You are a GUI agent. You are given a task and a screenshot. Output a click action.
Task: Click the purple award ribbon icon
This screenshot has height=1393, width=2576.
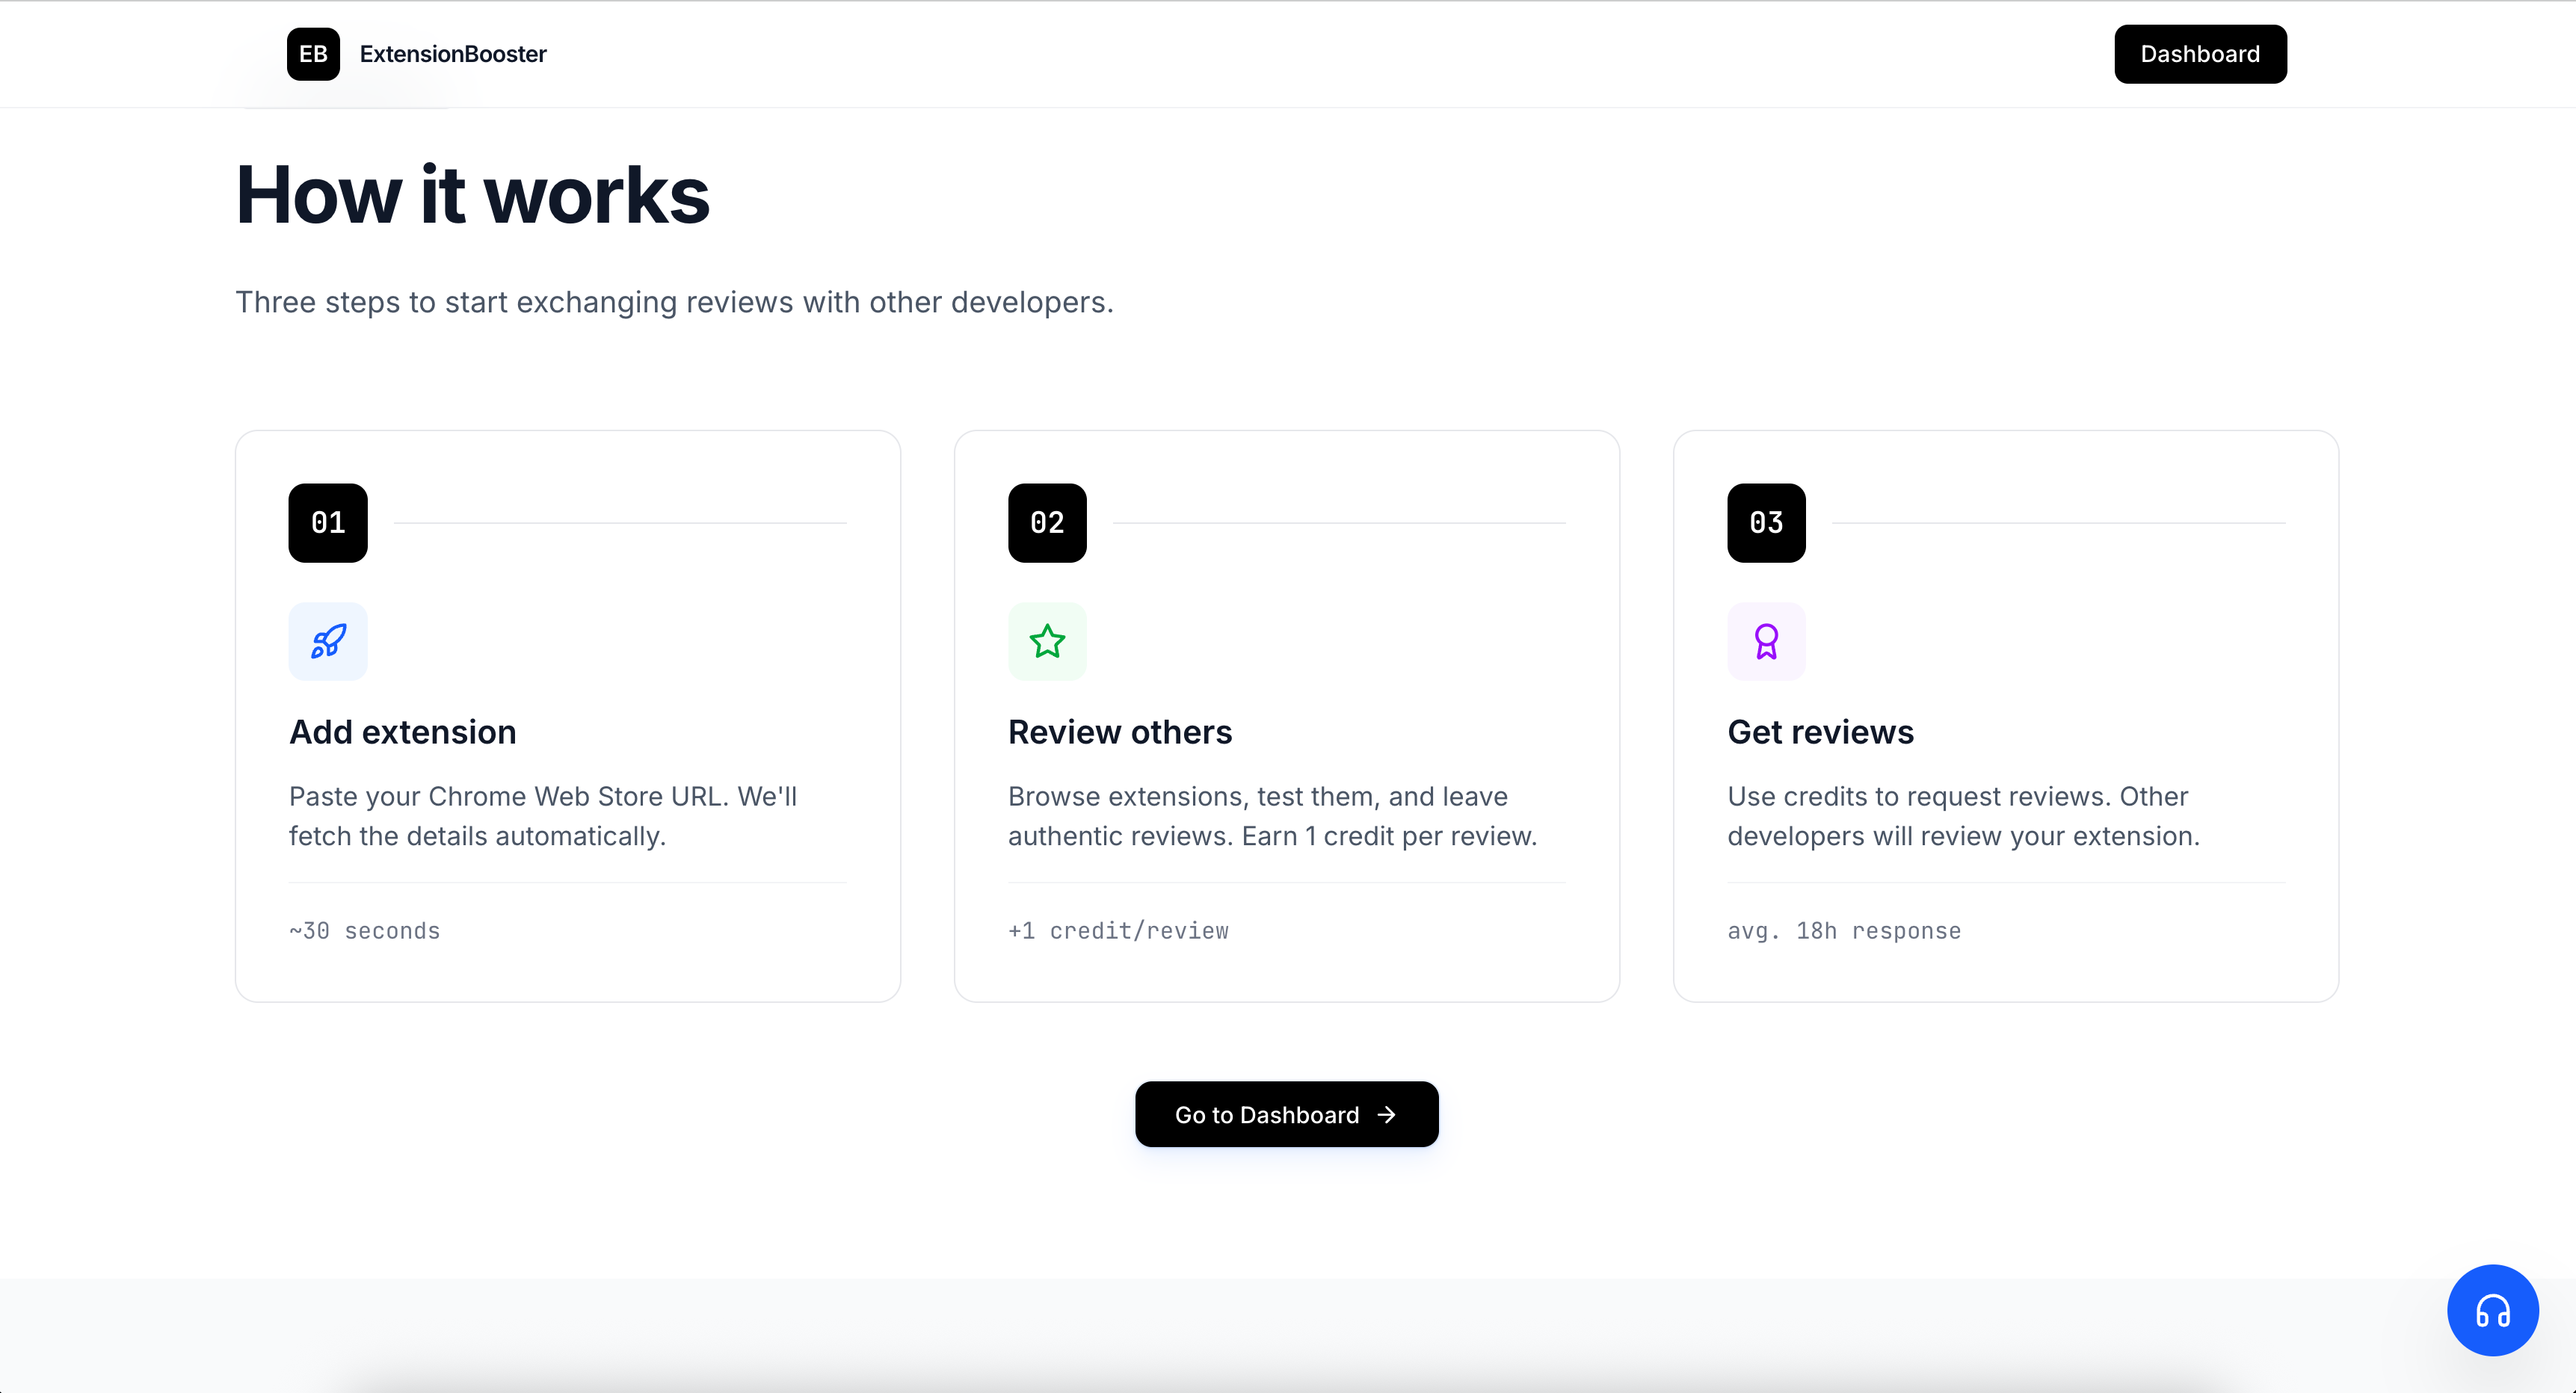tap(1766, 641)
